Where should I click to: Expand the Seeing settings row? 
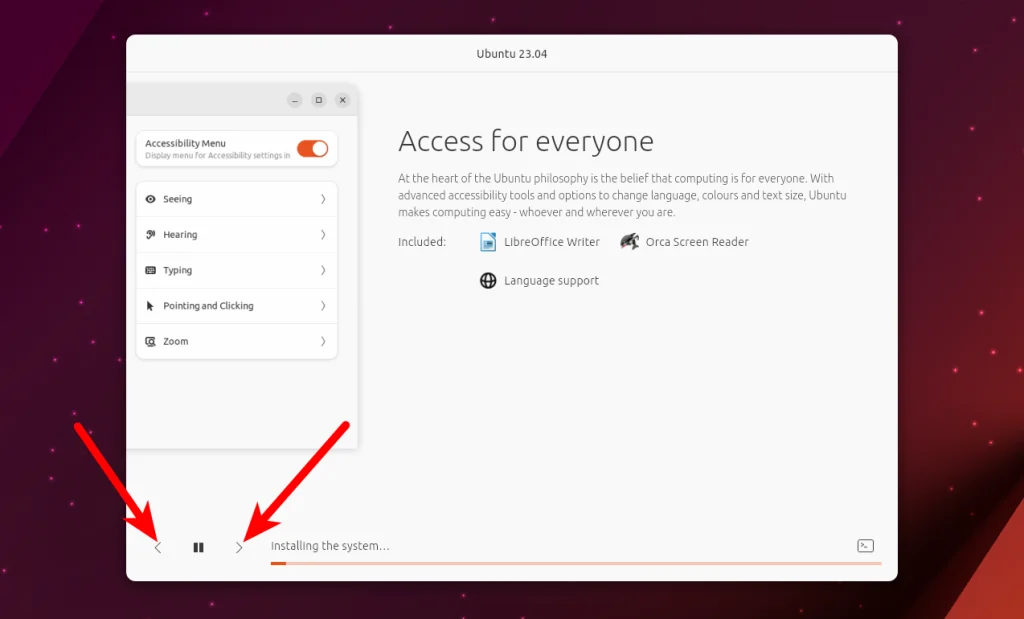tap(324, 199)
